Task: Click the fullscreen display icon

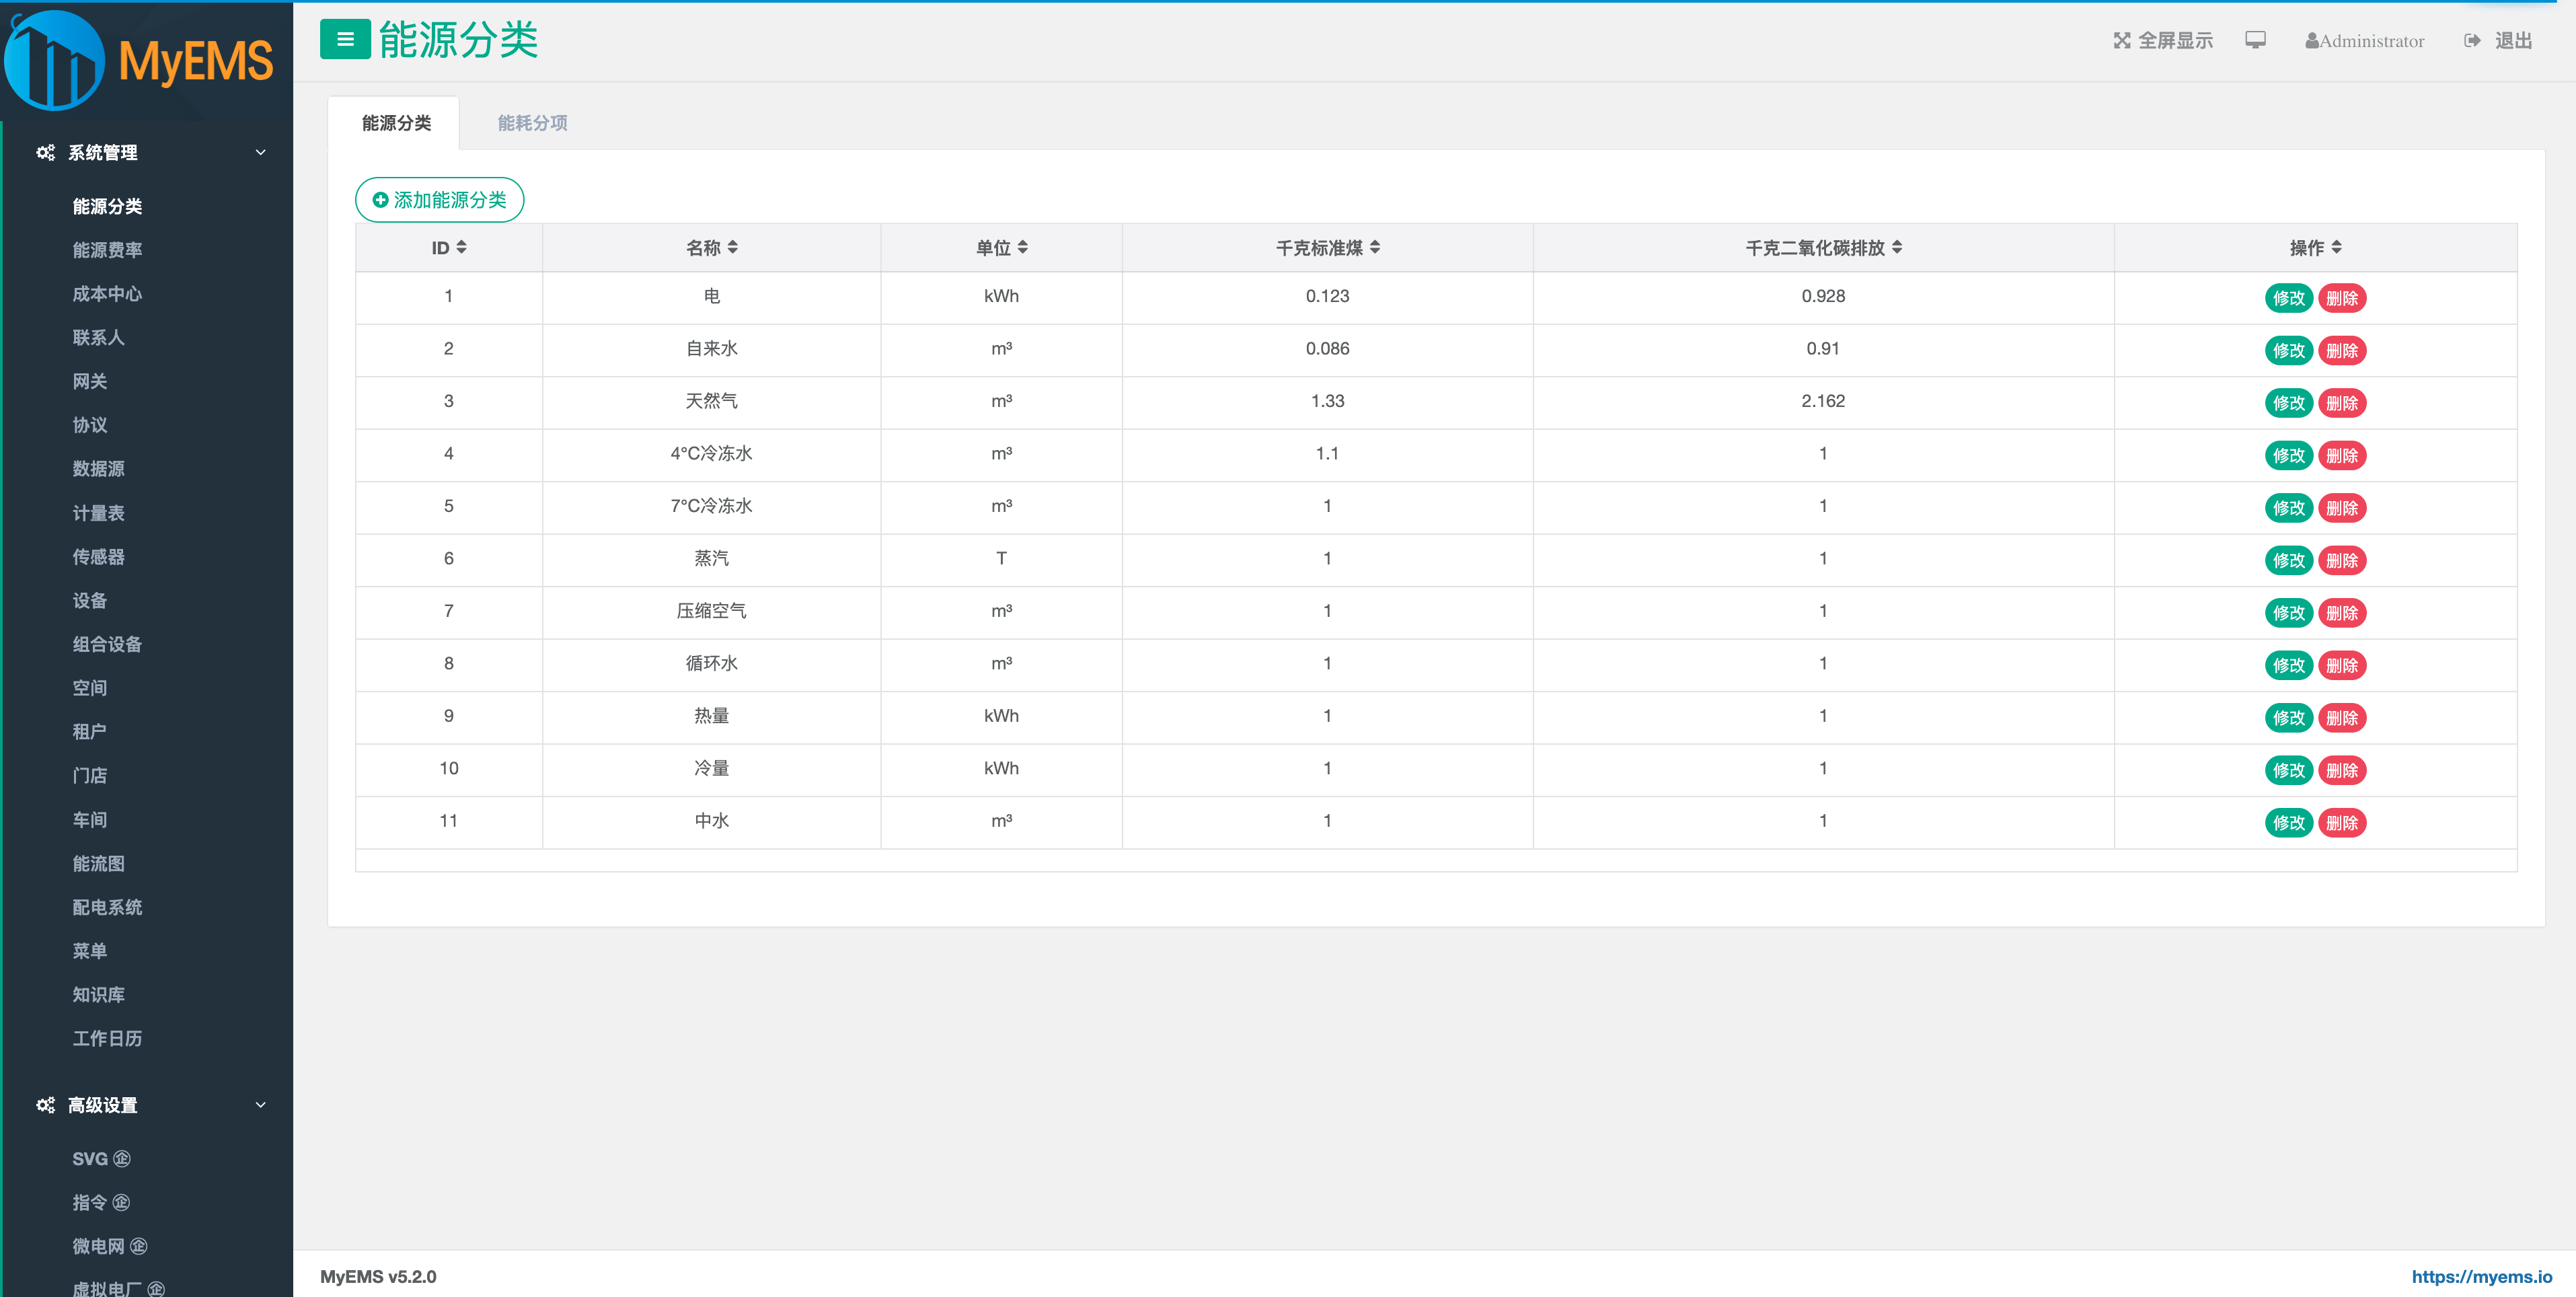Action: (x=2121, y=41)
